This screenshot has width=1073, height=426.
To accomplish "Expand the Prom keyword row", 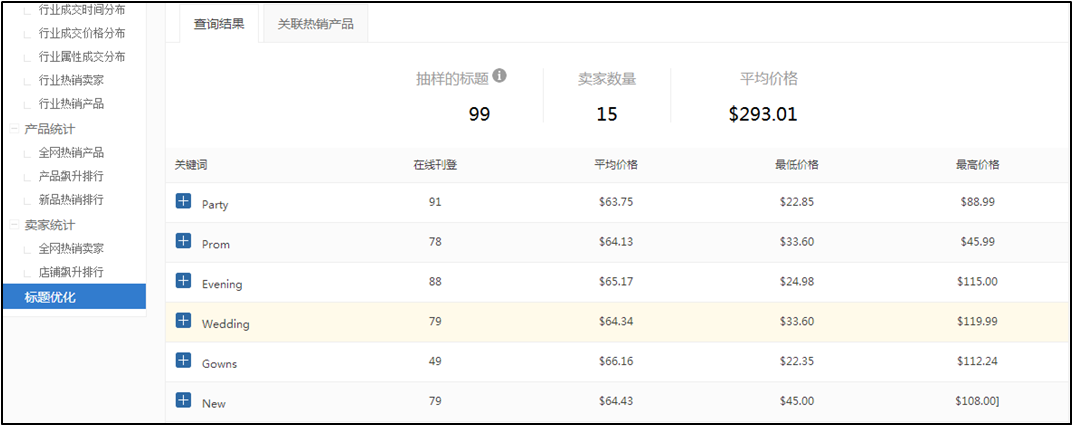I will [x=183, y=241].
